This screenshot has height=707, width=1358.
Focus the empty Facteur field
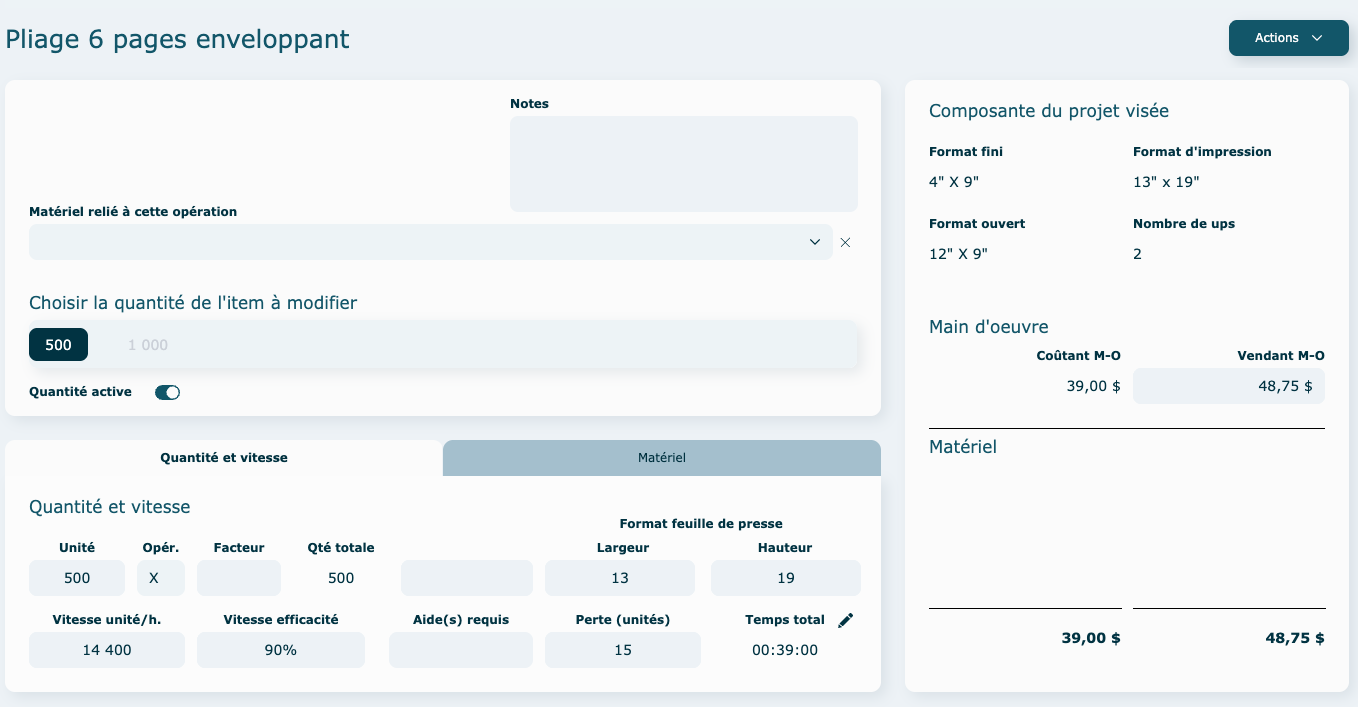pyautogui.click(x=239, y=578)
